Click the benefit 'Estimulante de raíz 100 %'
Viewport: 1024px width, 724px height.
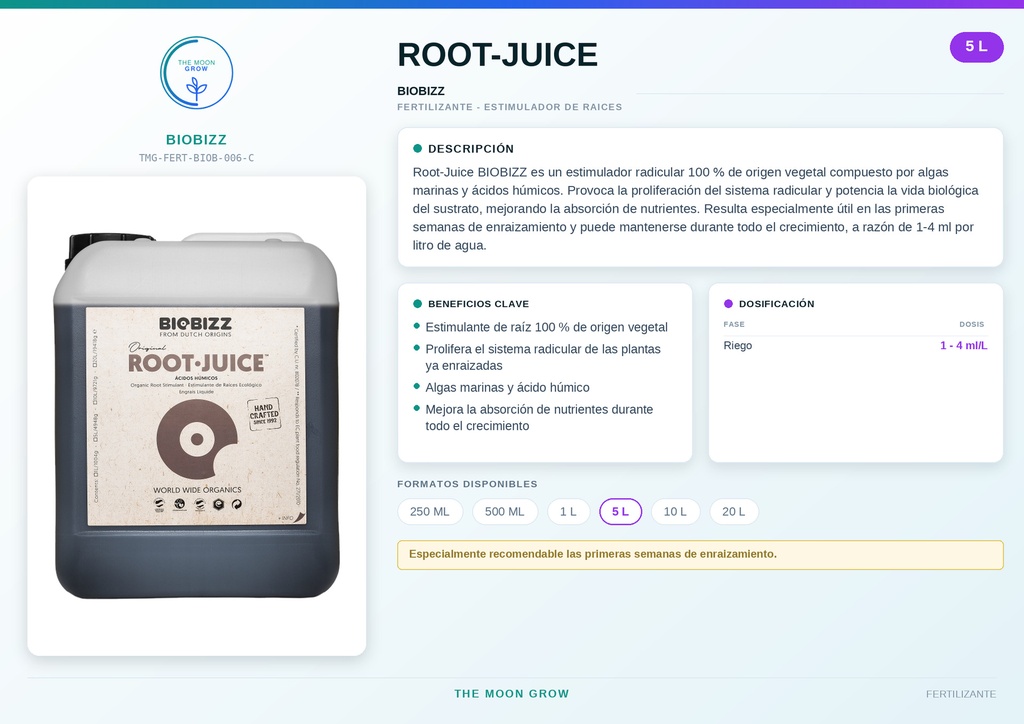[547, 327]
